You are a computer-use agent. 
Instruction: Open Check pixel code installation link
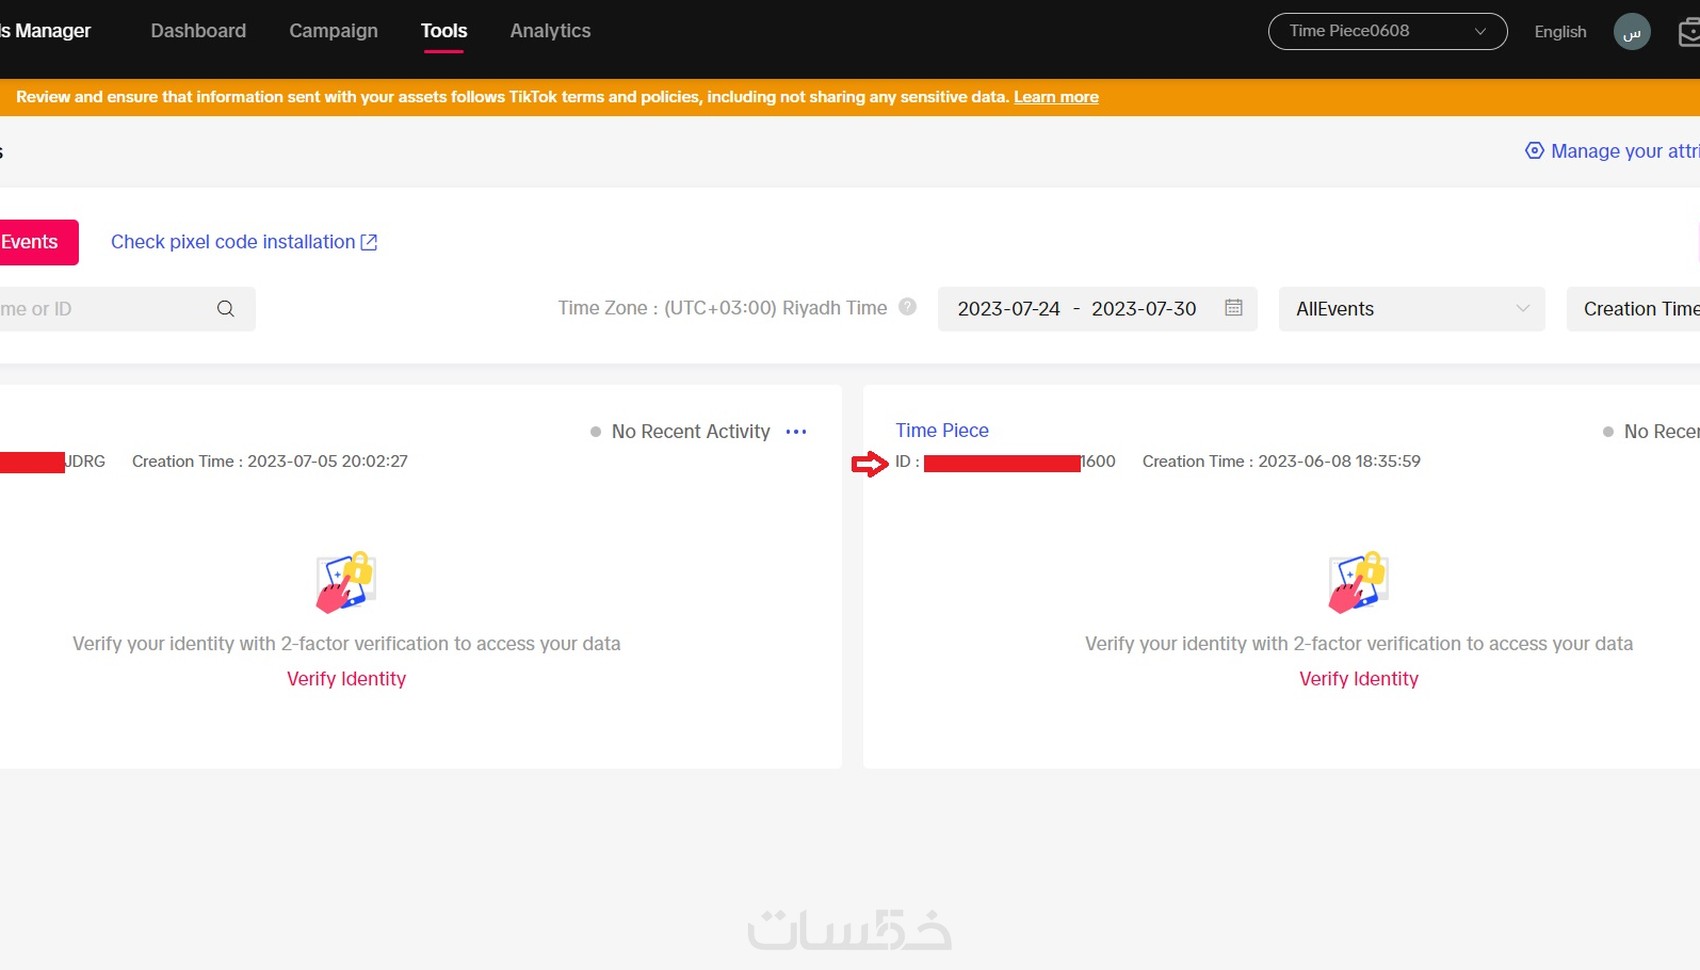243,242
